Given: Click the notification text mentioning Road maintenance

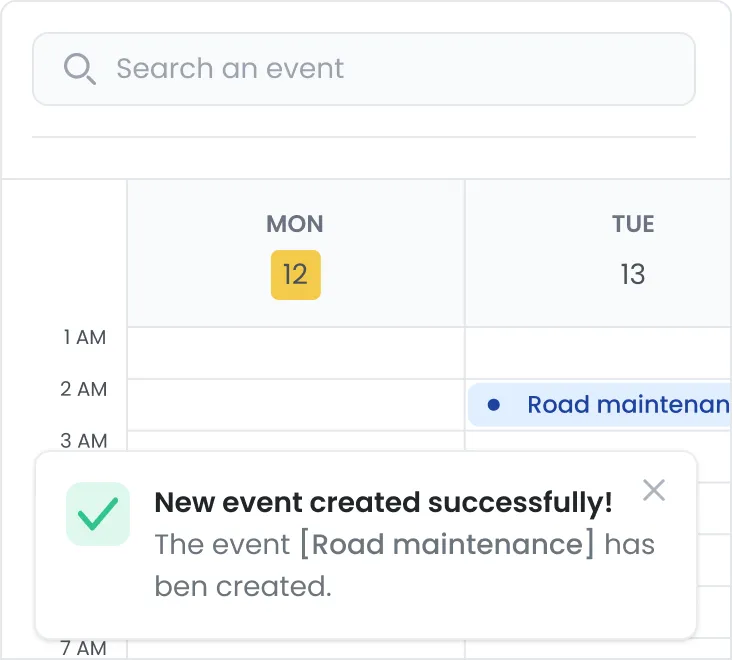Looking at the screenshot, I should click(404, 565).
